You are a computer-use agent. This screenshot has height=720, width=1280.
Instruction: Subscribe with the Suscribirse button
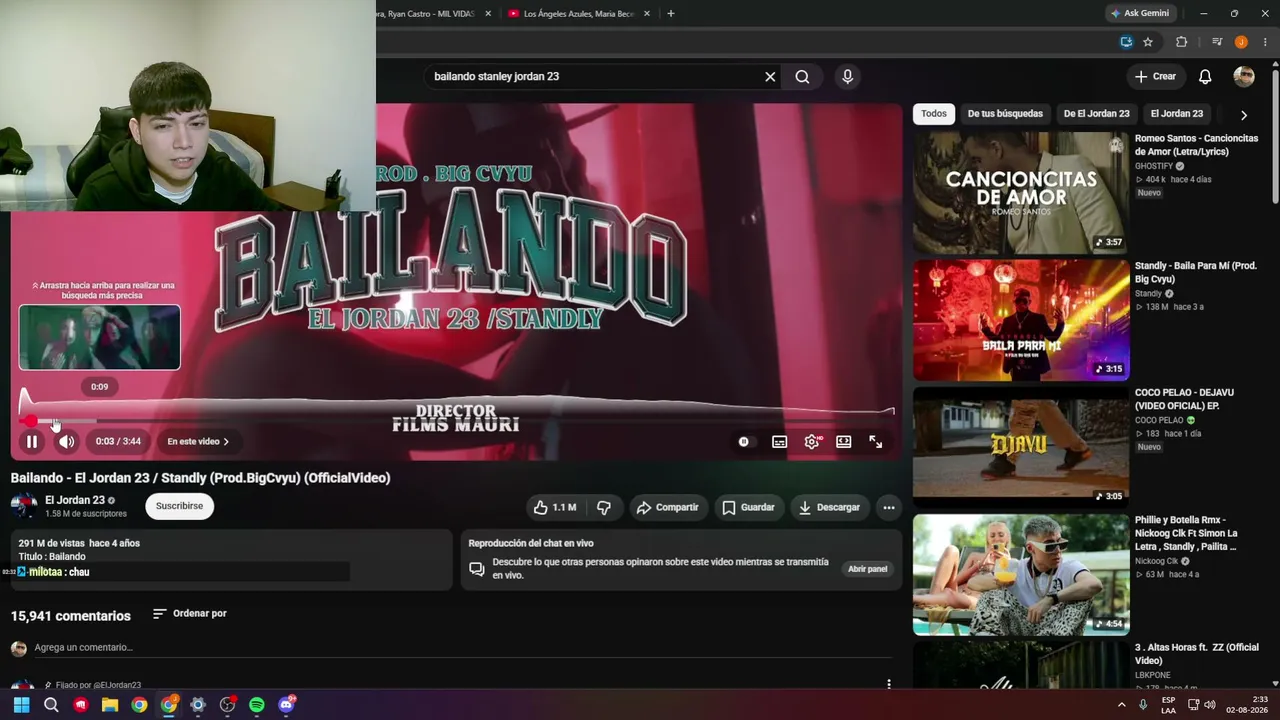click(179, 506)
